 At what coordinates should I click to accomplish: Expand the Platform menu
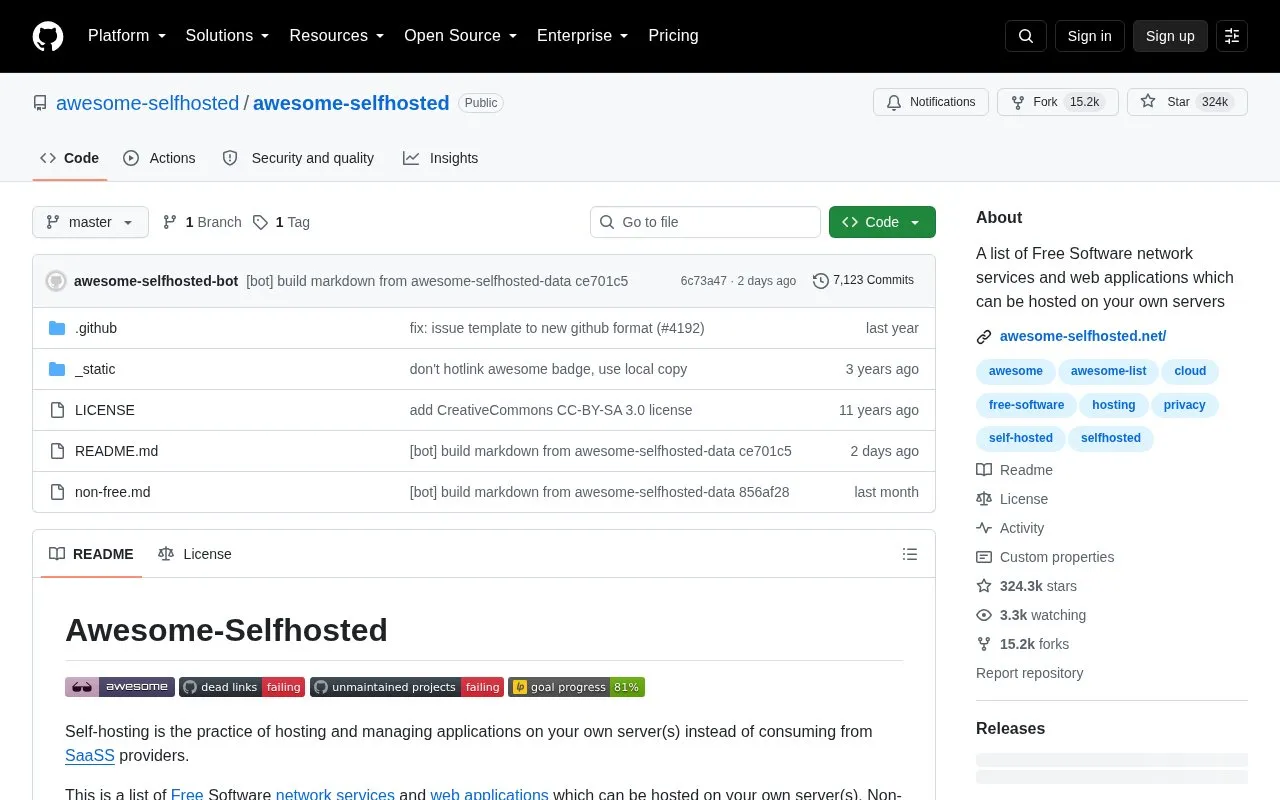127,36
